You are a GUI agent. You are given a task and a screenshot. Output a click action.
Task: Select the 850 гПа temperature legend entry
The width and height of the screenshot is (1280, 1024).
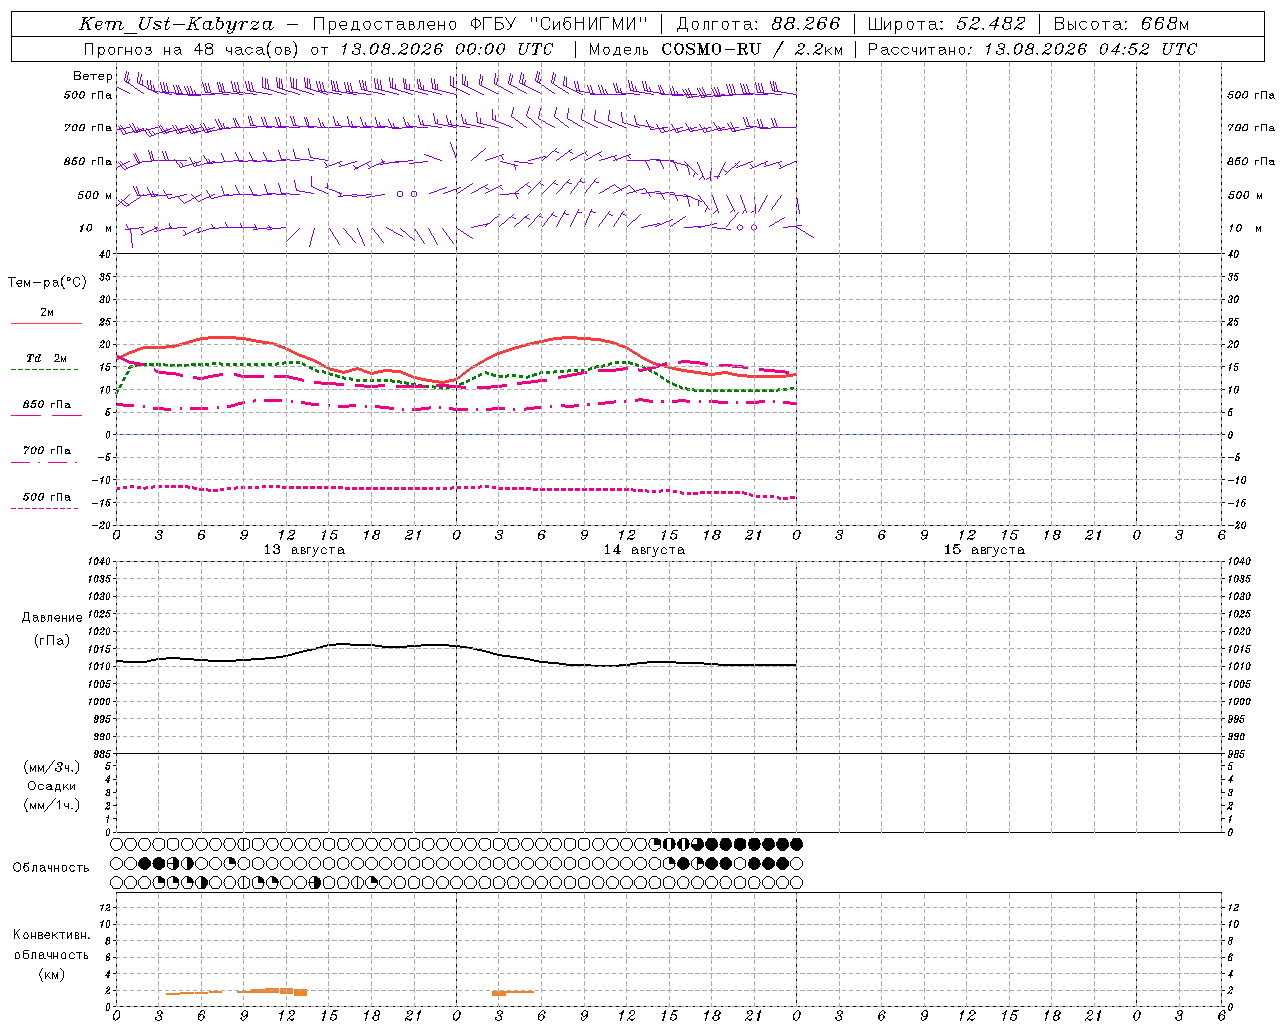(x=46, y=409)
